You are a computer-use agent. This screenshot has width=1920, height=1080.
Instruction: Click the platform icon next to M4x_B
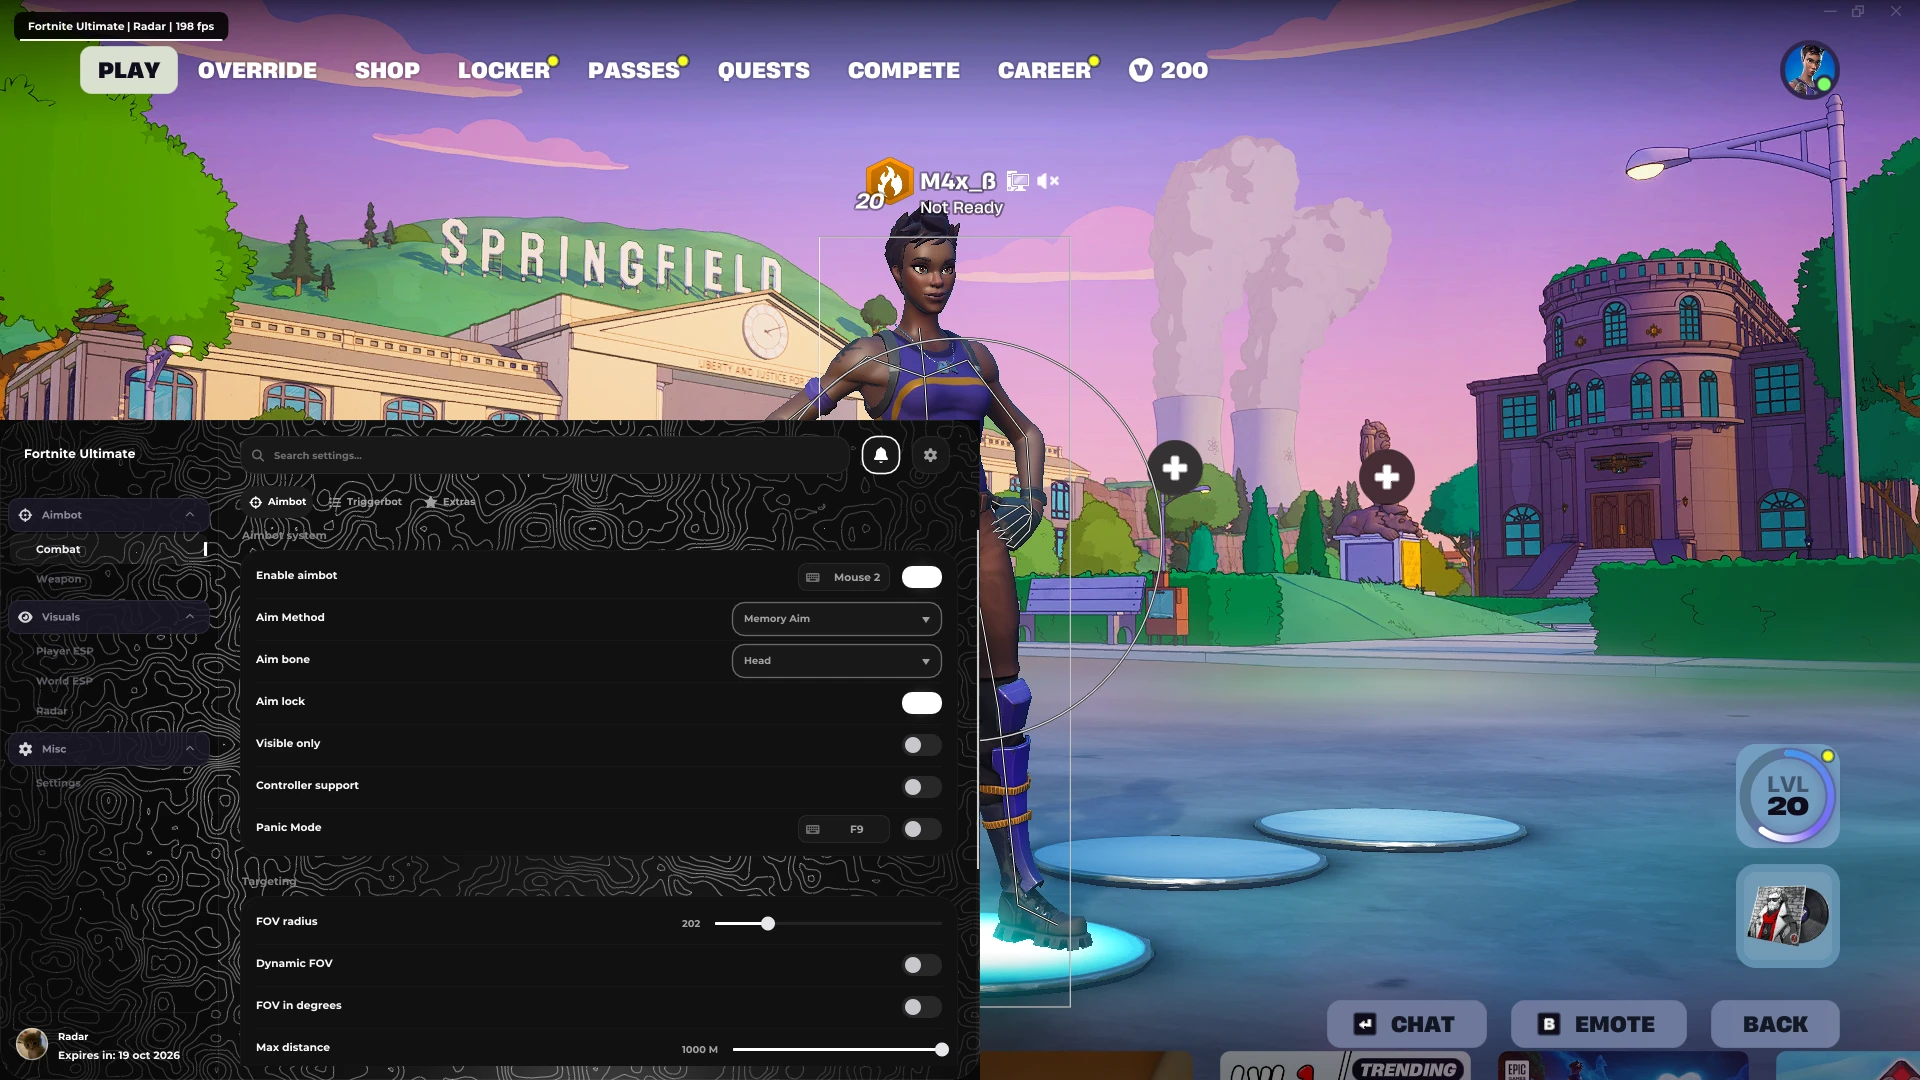click(1017, 181)
